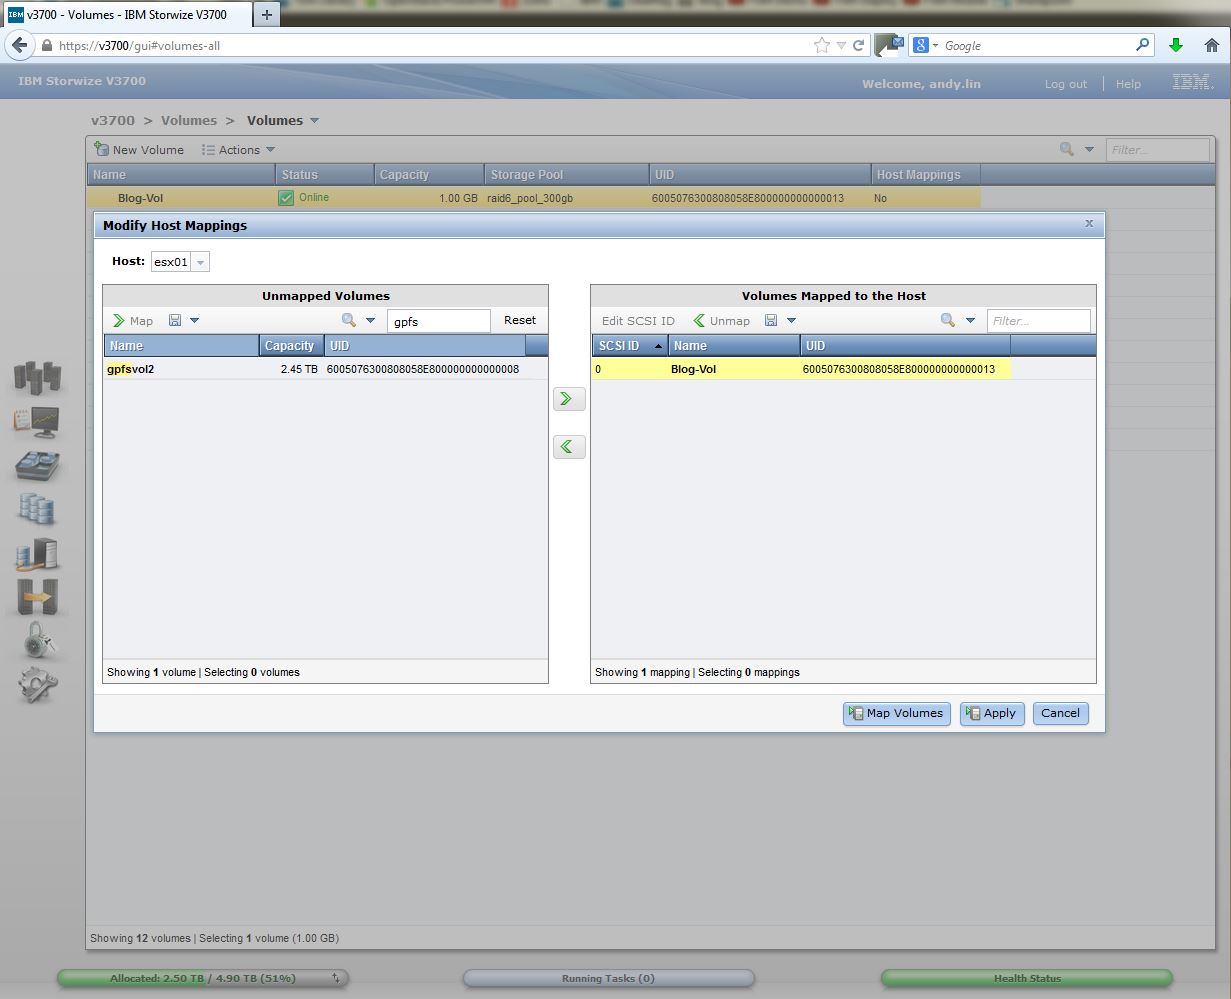Click the Unmap button in mapped toolbar
The height and width of the screenshot is (999, 1231).
point(722,321)
